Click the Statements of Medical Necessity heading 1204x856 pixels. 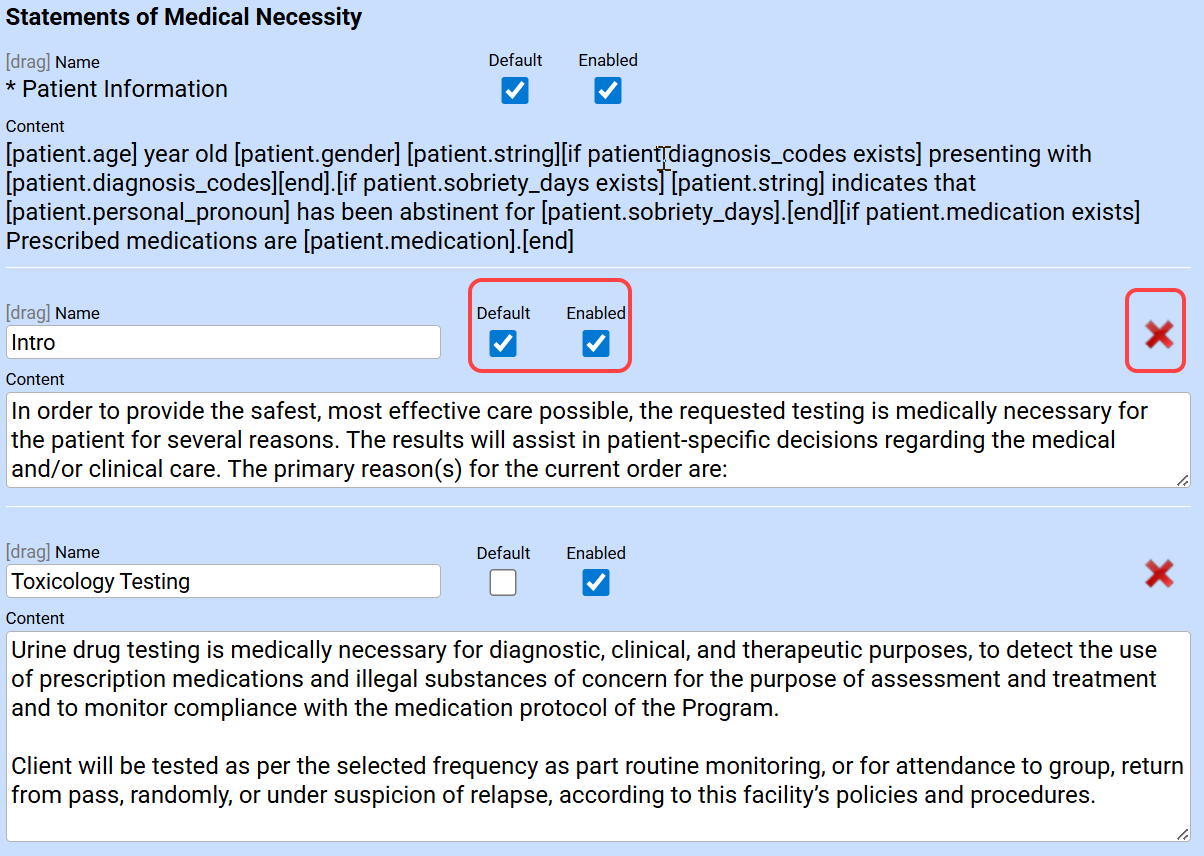pos(184,17)
